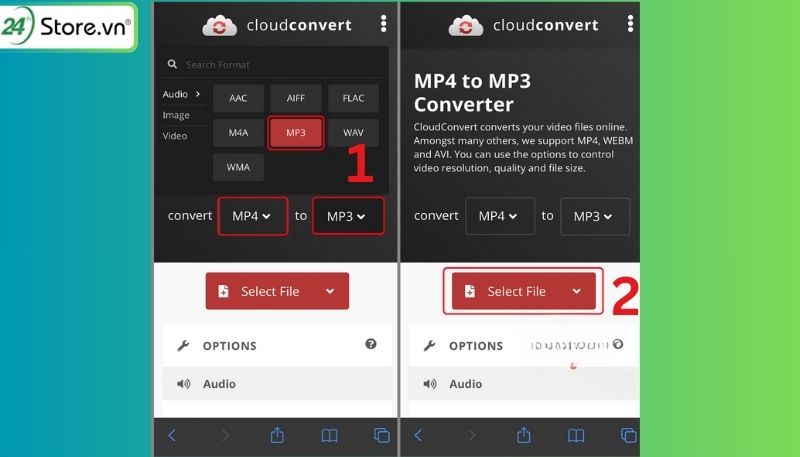Screen dimensions: 800x457
Task: Go back in Safari on left screen
Action: point(172,435)
